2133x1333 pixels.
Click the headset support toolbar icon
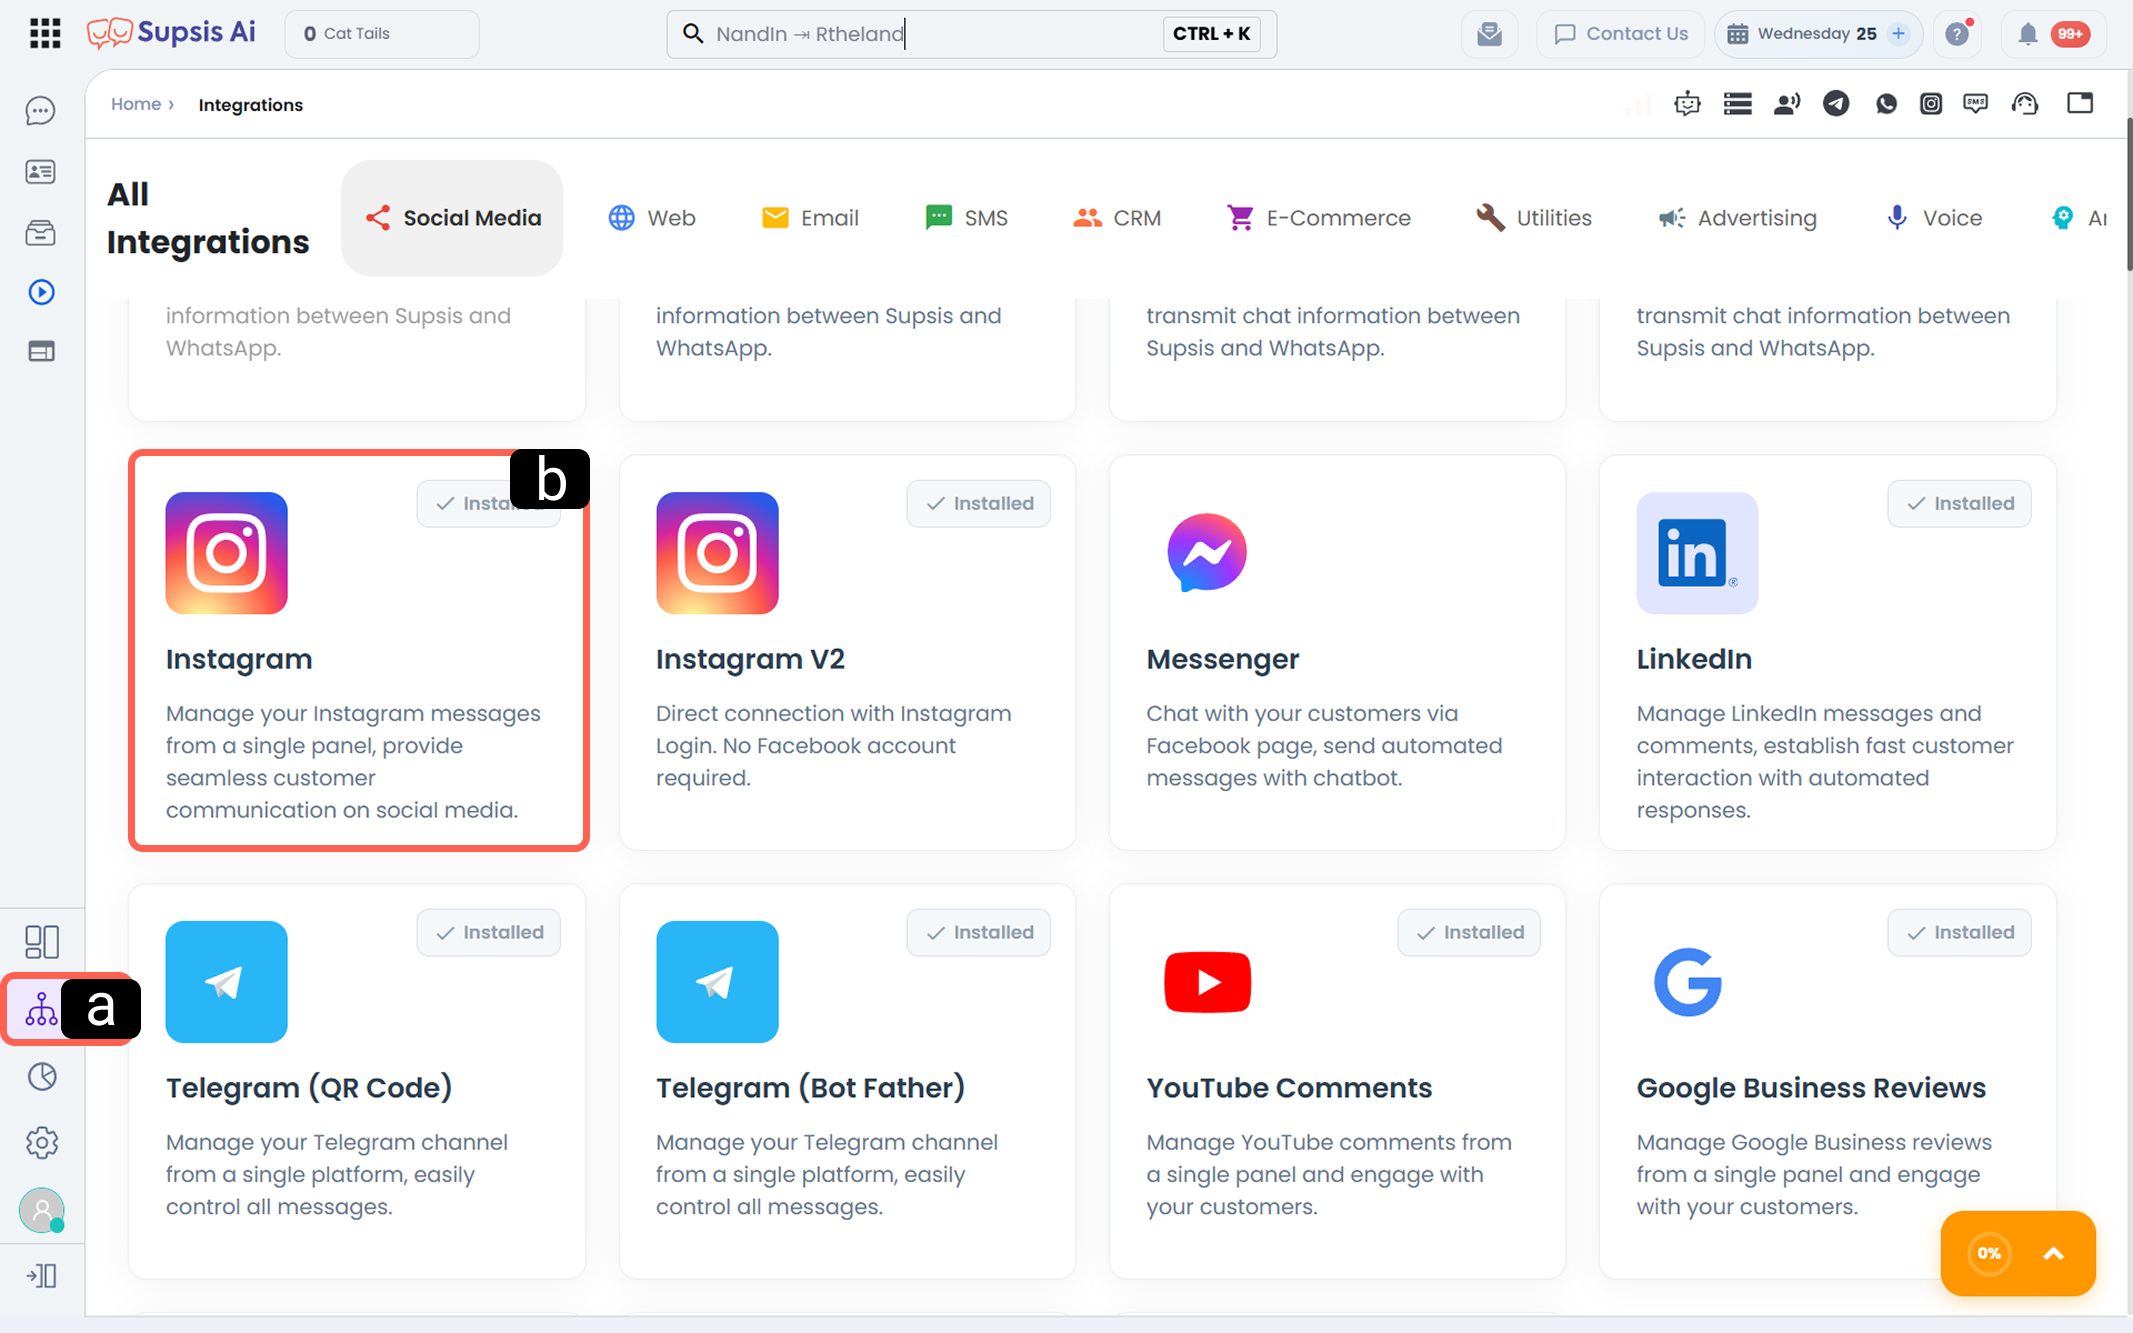coord(2025,104)
